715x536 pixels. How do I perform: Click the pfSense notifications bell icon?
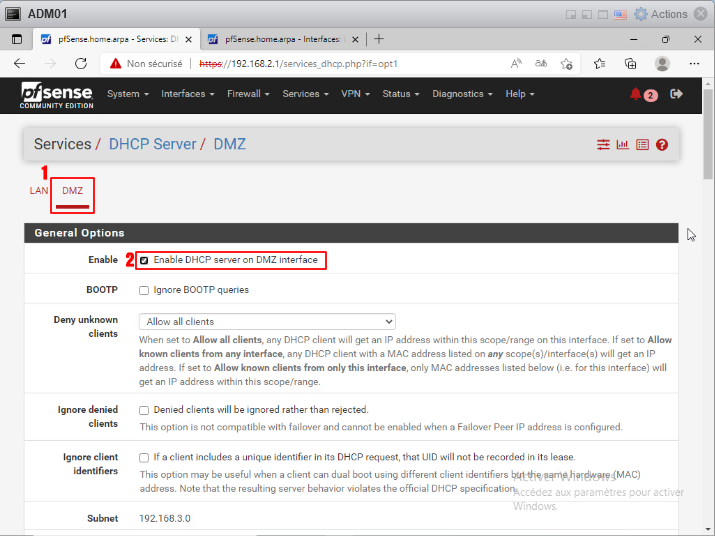[636, 94]
